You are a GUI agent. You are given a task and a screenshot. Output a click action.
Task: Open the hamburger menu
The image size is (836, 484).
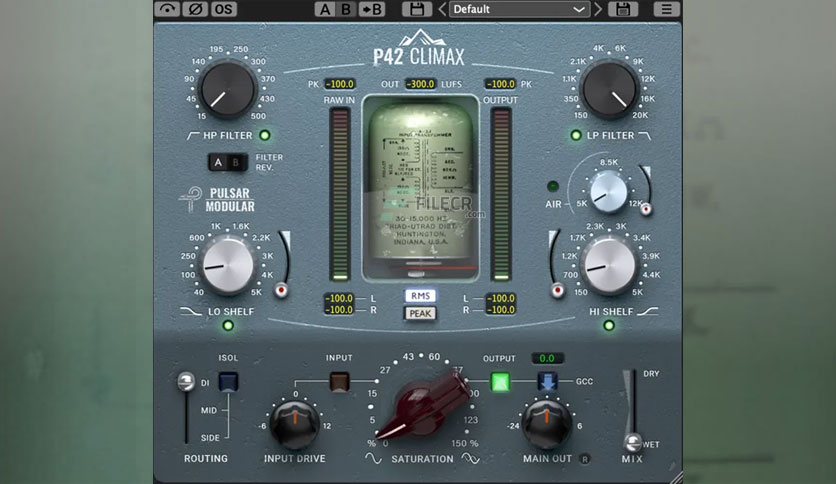[x=666, y=9]
